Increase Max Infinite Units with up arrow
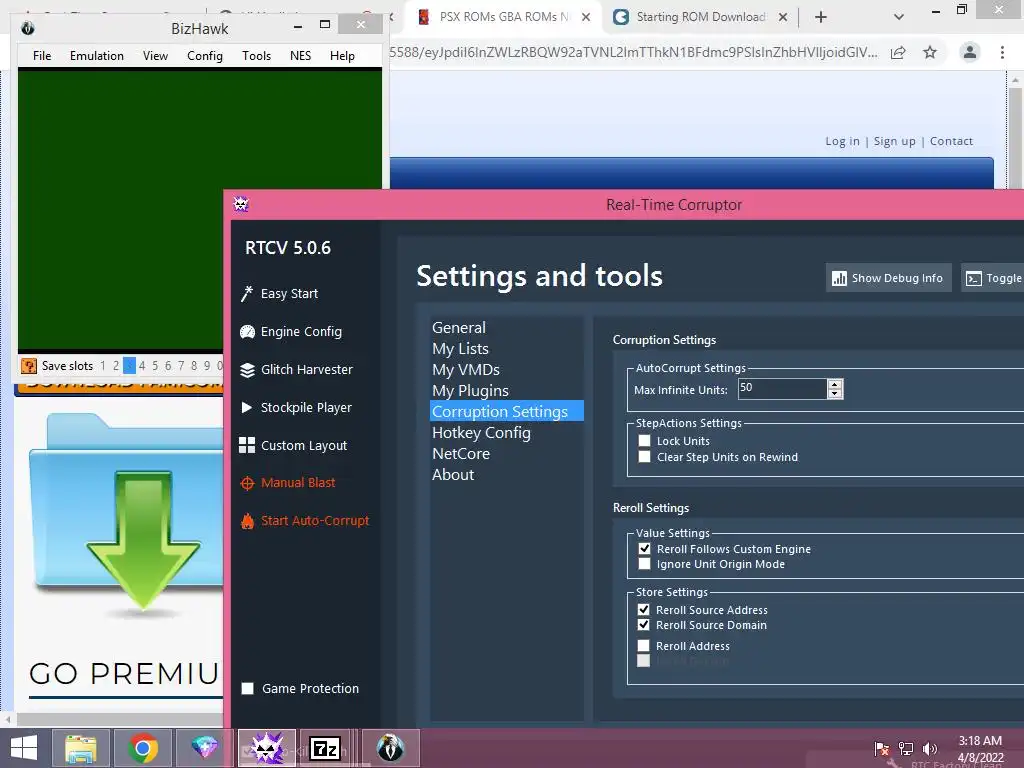Viewport: 1024px width, 768px height. point(835,385)
